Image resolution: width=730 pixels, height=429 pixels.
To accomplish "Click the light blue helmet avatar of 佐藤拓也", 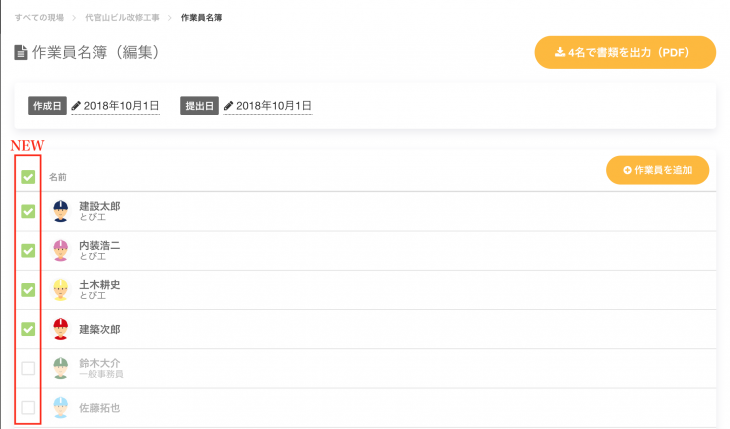I will click(61, 407).
